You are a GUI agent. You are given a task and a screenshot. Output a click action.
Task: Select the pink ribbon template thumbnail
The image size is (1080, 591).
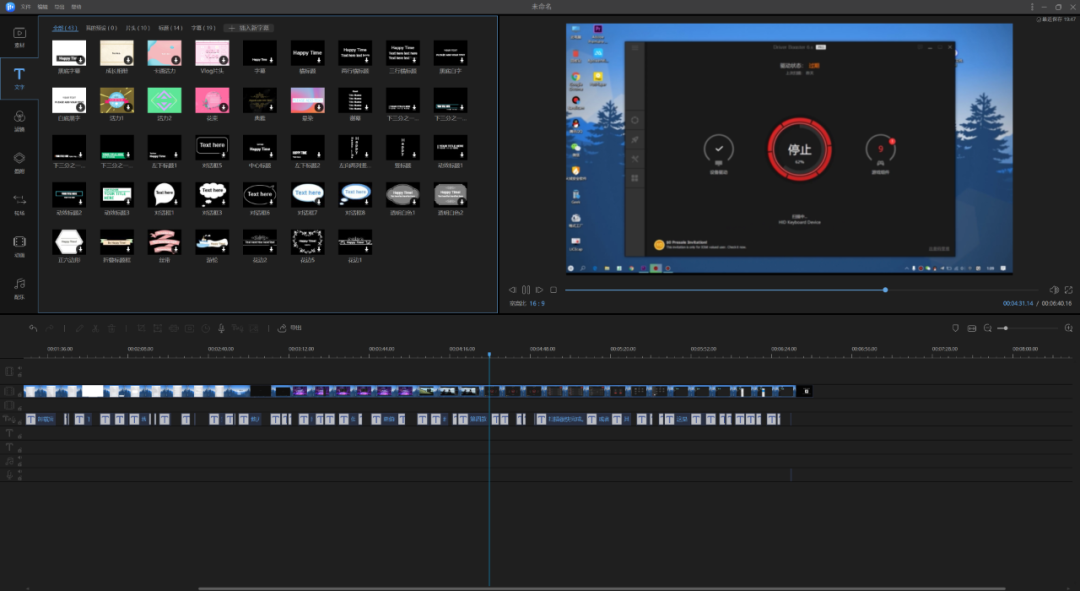tap(164, 242)
